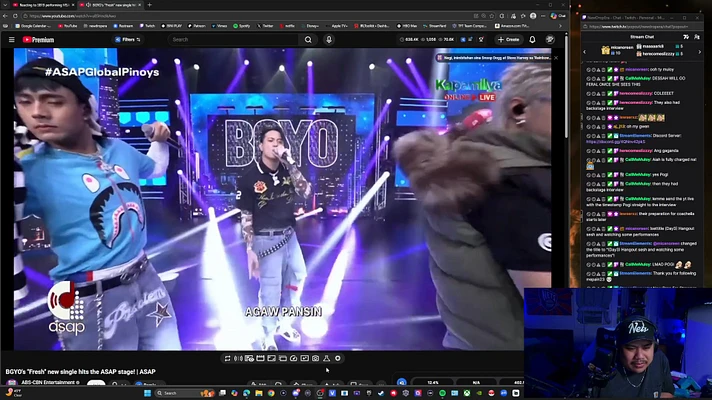The width and height of the screenshot is (712, 400).
Task: Open the StreamYard bookmark
Action: [435, 26]
